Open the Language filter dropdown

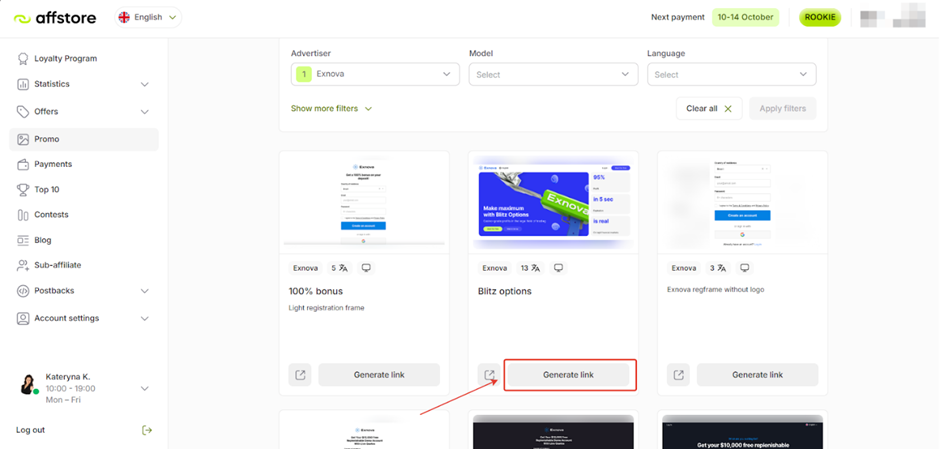731,74
